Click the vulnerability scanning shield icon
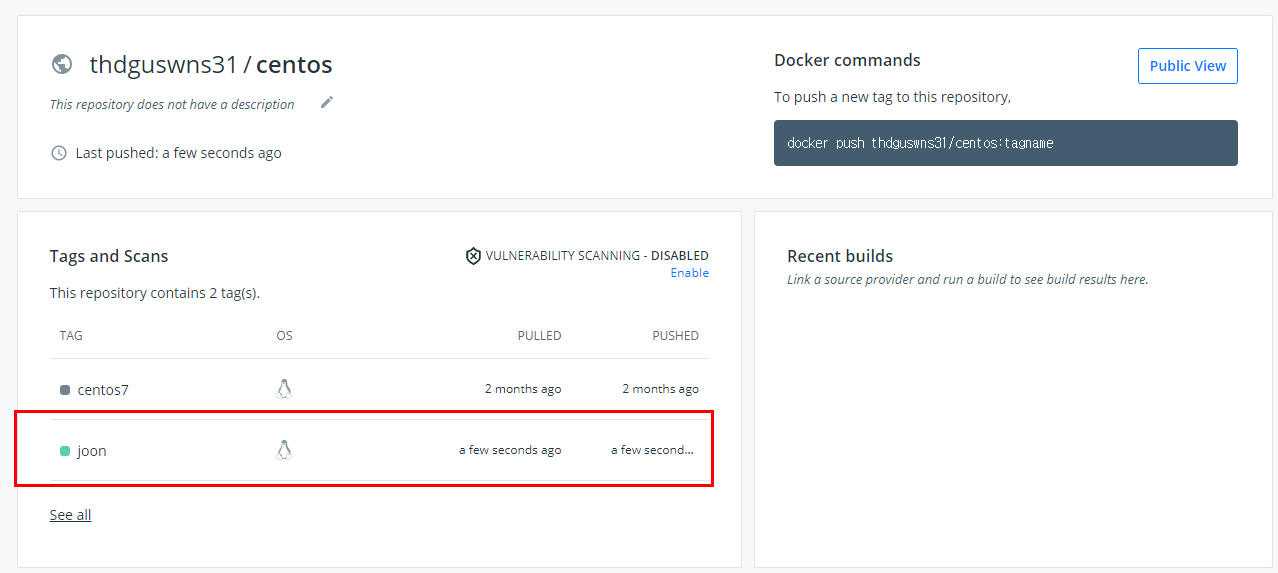Screen dimensions: 1278x573 pyautogui.click(x=473, y=256)
